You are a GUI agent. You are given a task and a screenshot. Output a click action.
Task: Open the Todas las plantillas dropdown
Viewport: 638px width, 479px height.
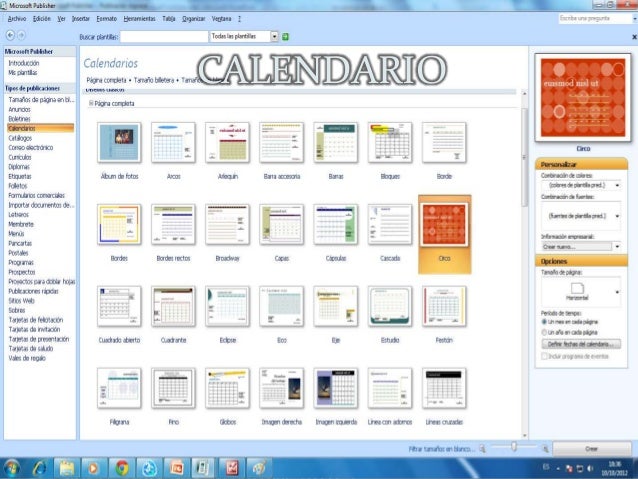point(275,37)
